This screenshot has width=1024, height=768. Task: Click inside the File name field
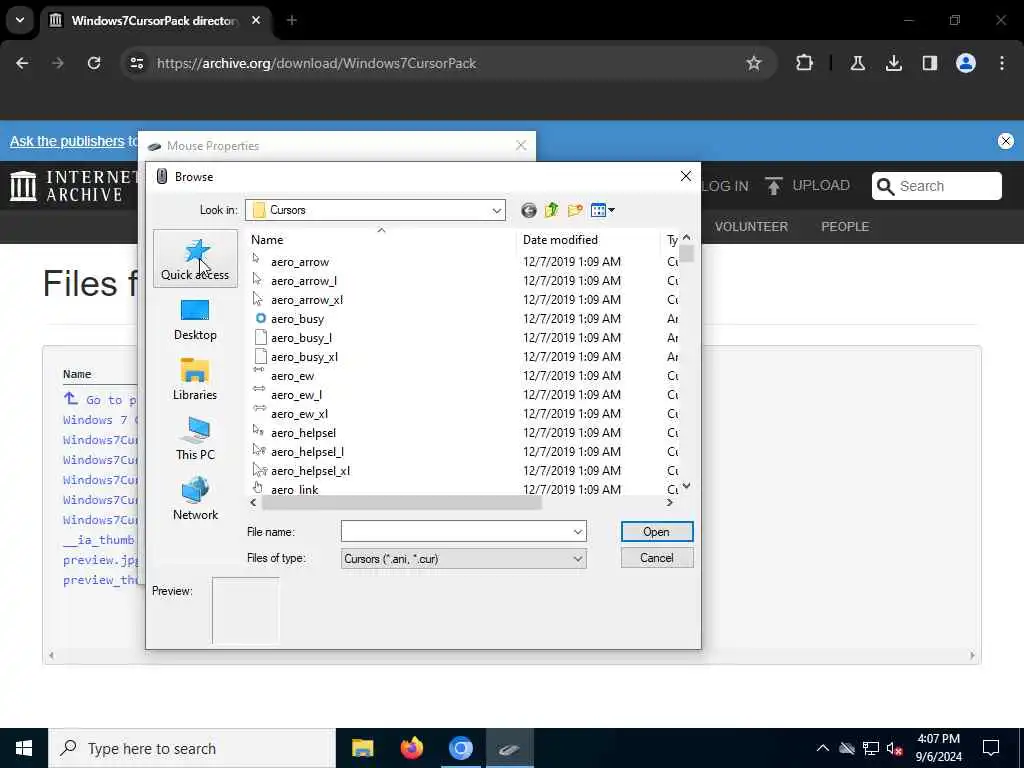[456, 532]
